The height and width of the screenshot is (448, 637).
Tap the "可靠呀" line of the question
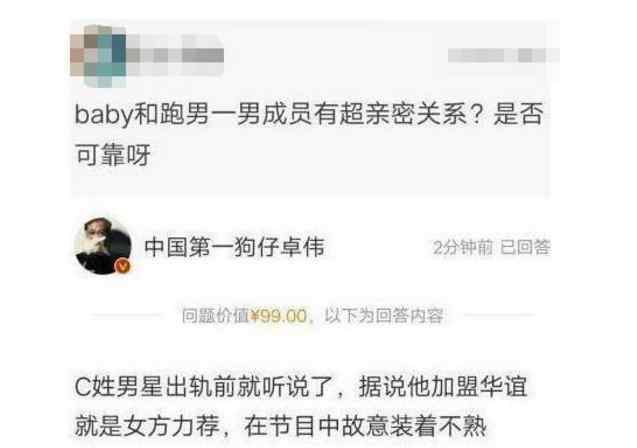click(x=113, y=155)
